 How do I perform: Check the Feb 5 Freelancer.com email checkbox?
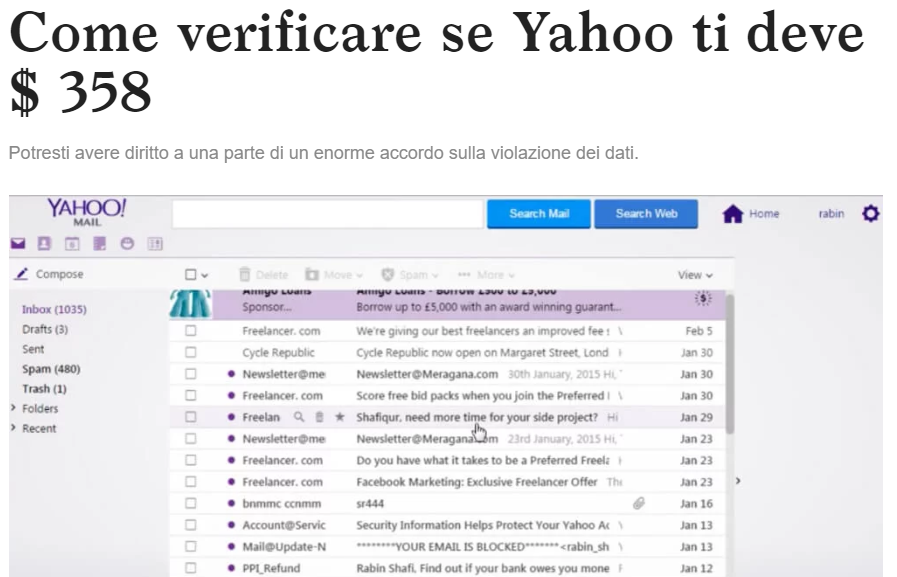(x=190, y=331)
